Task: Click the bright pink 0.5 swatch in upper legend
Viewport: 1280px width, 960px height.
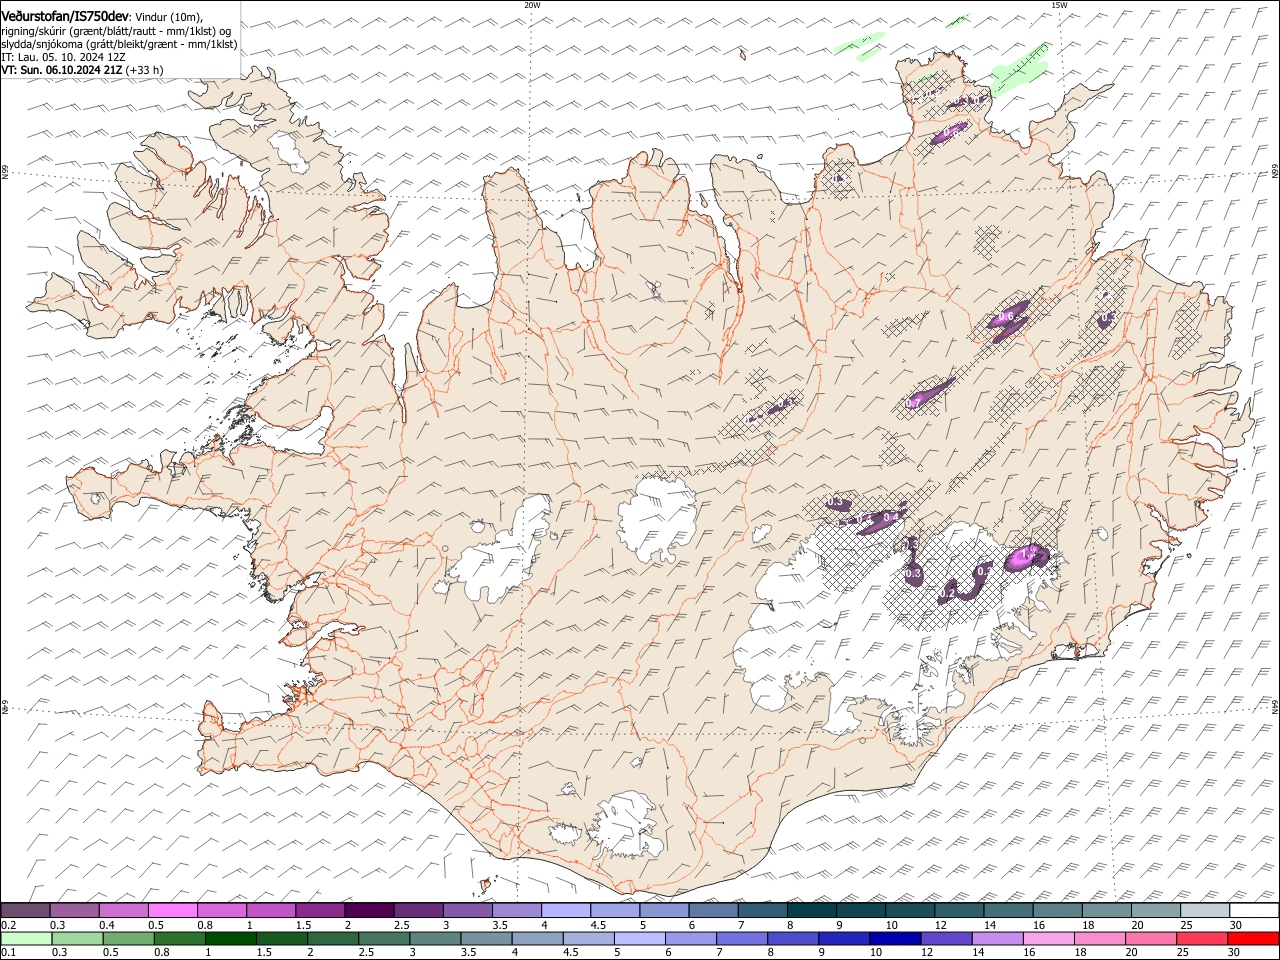Action: point(172,911)
